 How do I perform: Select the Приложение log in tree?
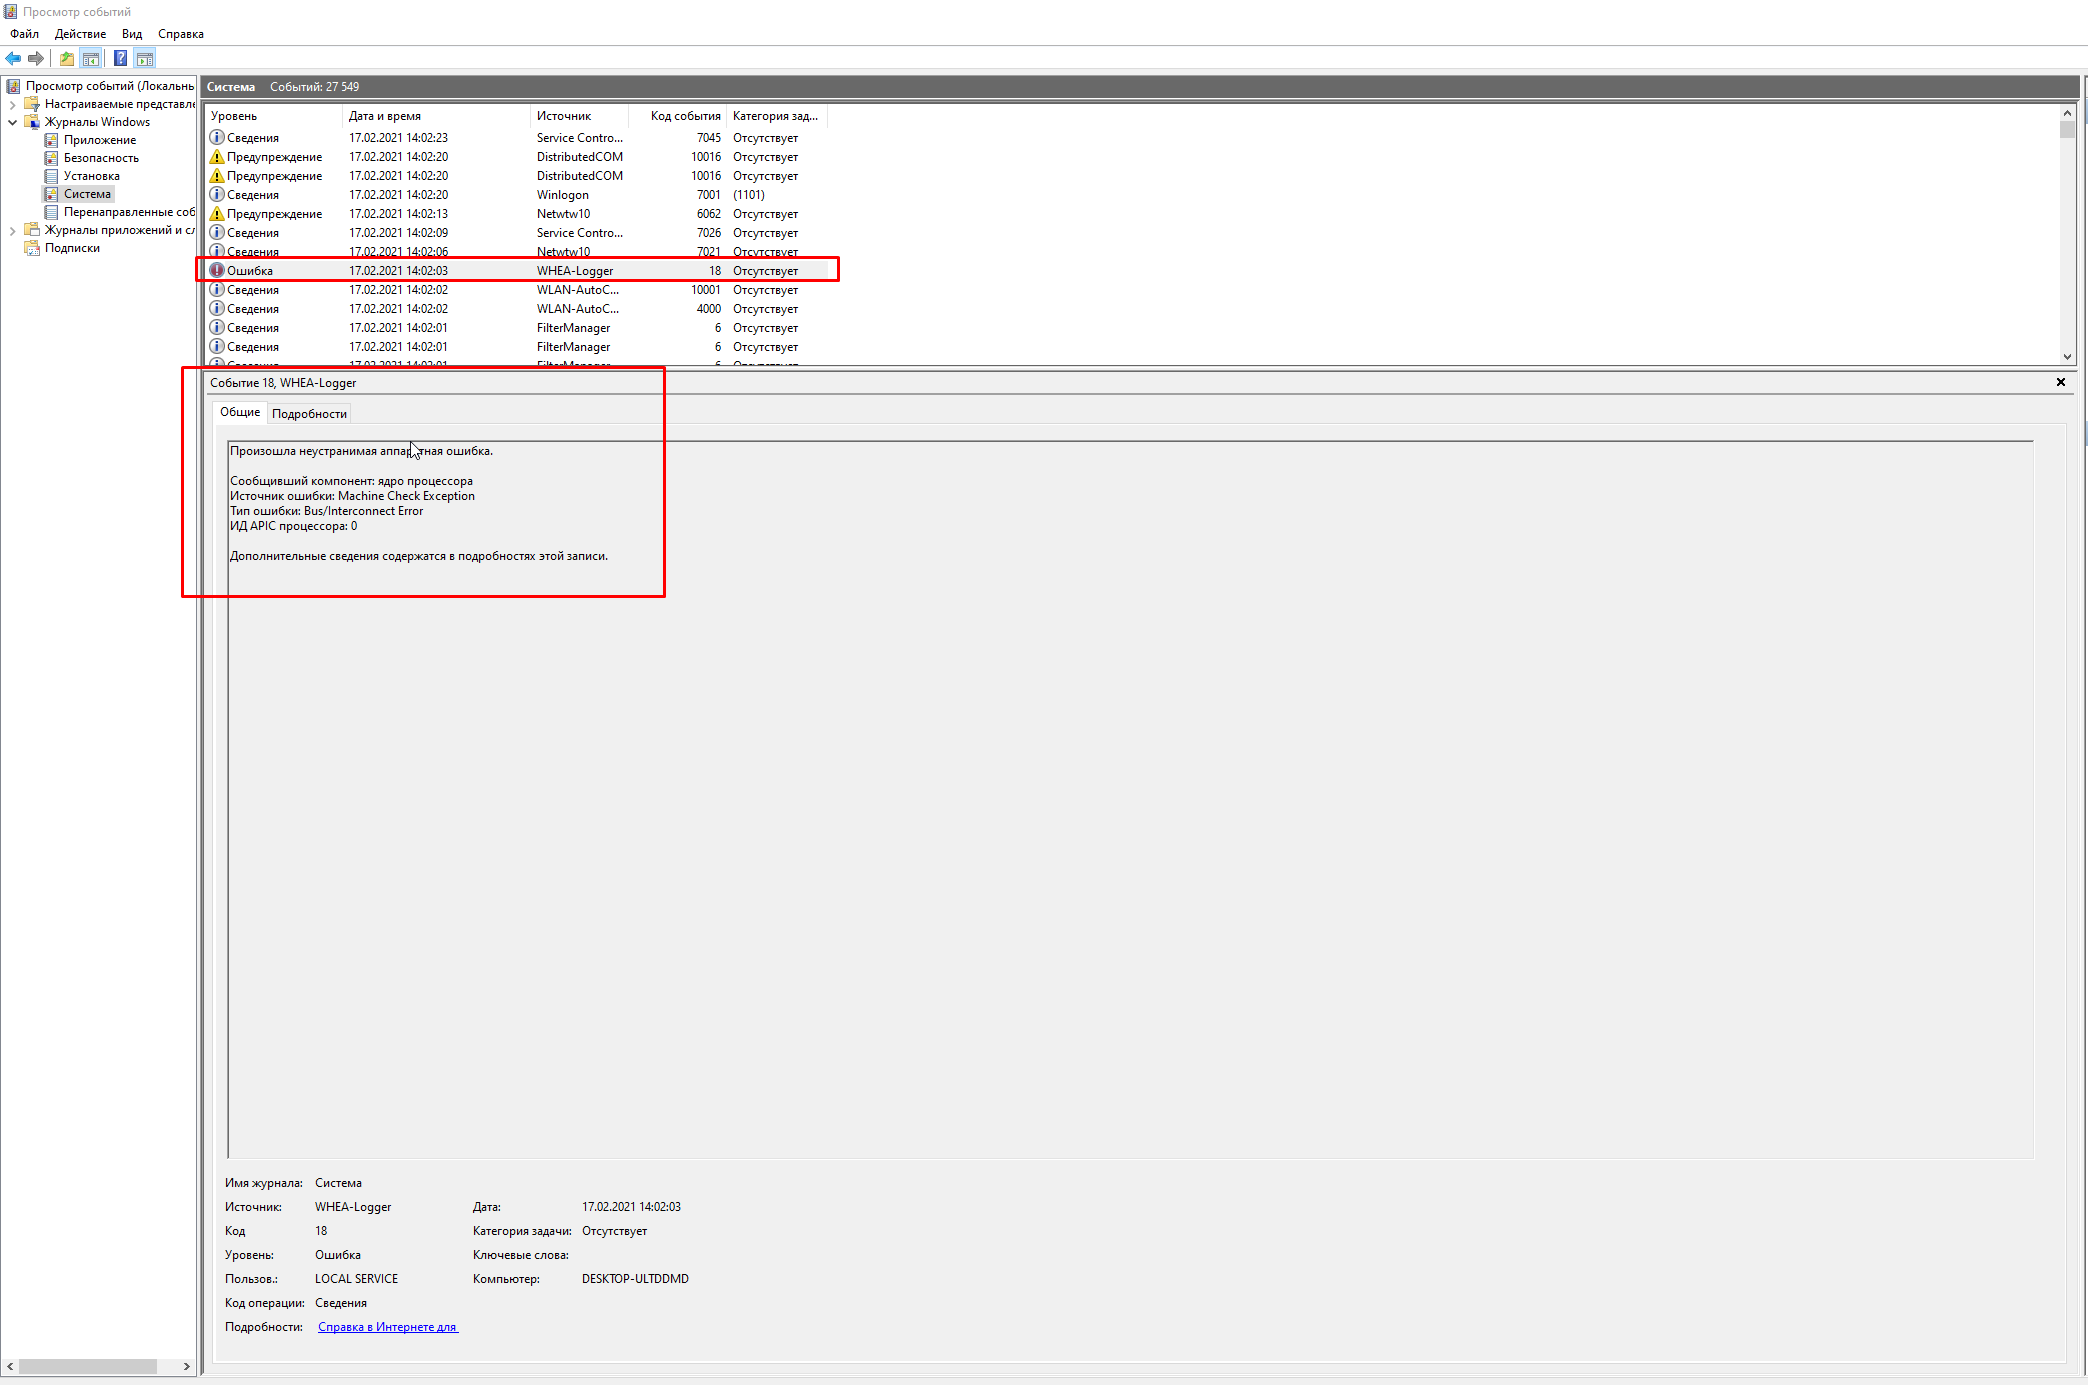[99, 140]
